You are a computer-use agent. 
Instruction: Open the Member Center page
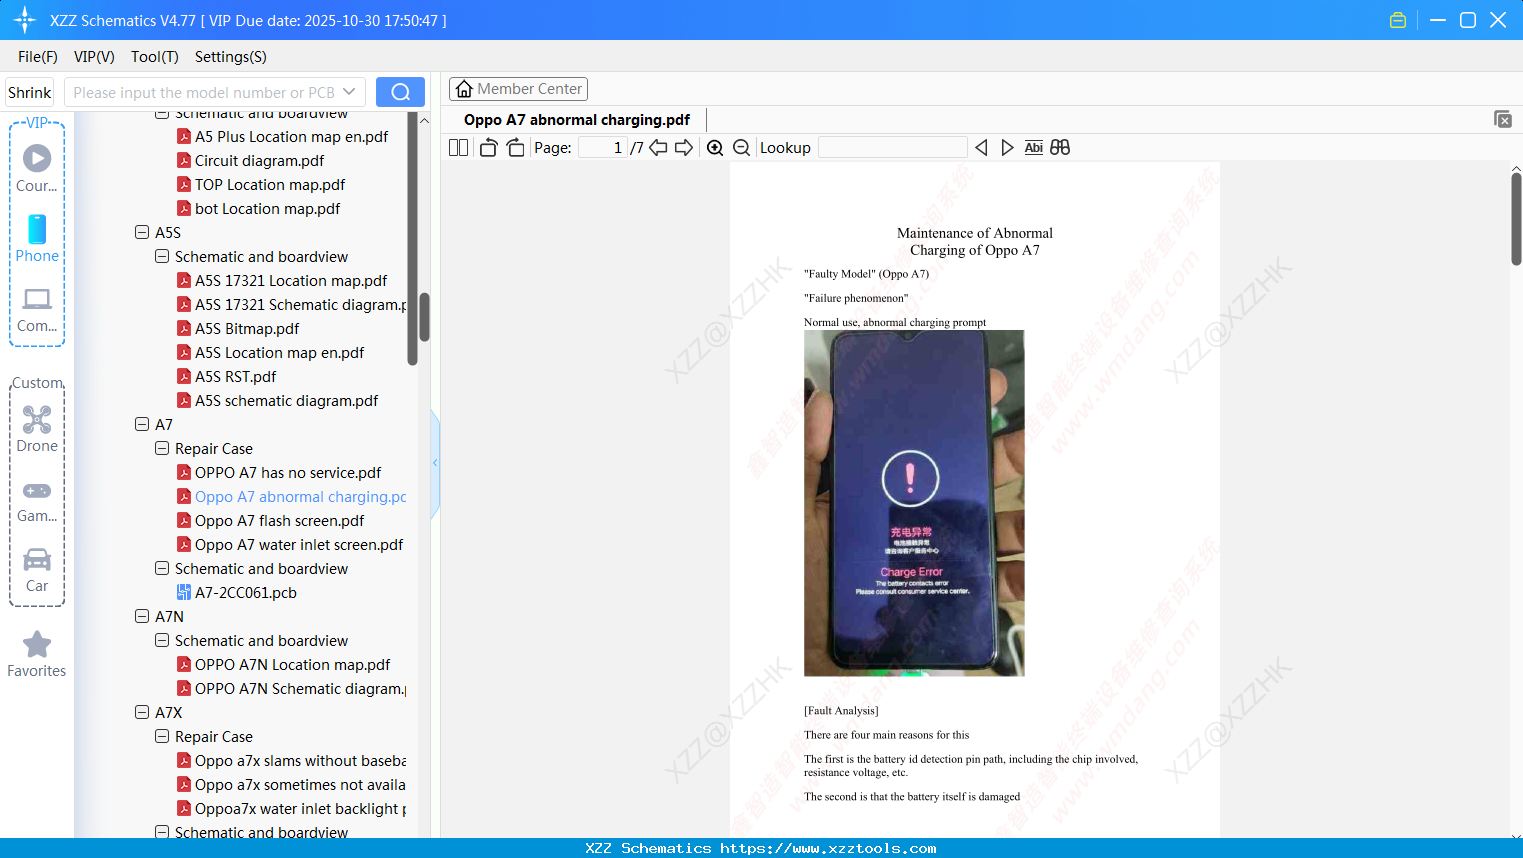518,88
